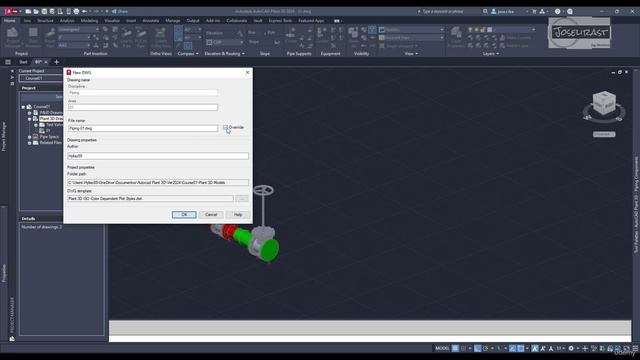Open the Collaborate ribbon tab
Image resolution: width=640 pixels, height=360 pixels.
236,20
